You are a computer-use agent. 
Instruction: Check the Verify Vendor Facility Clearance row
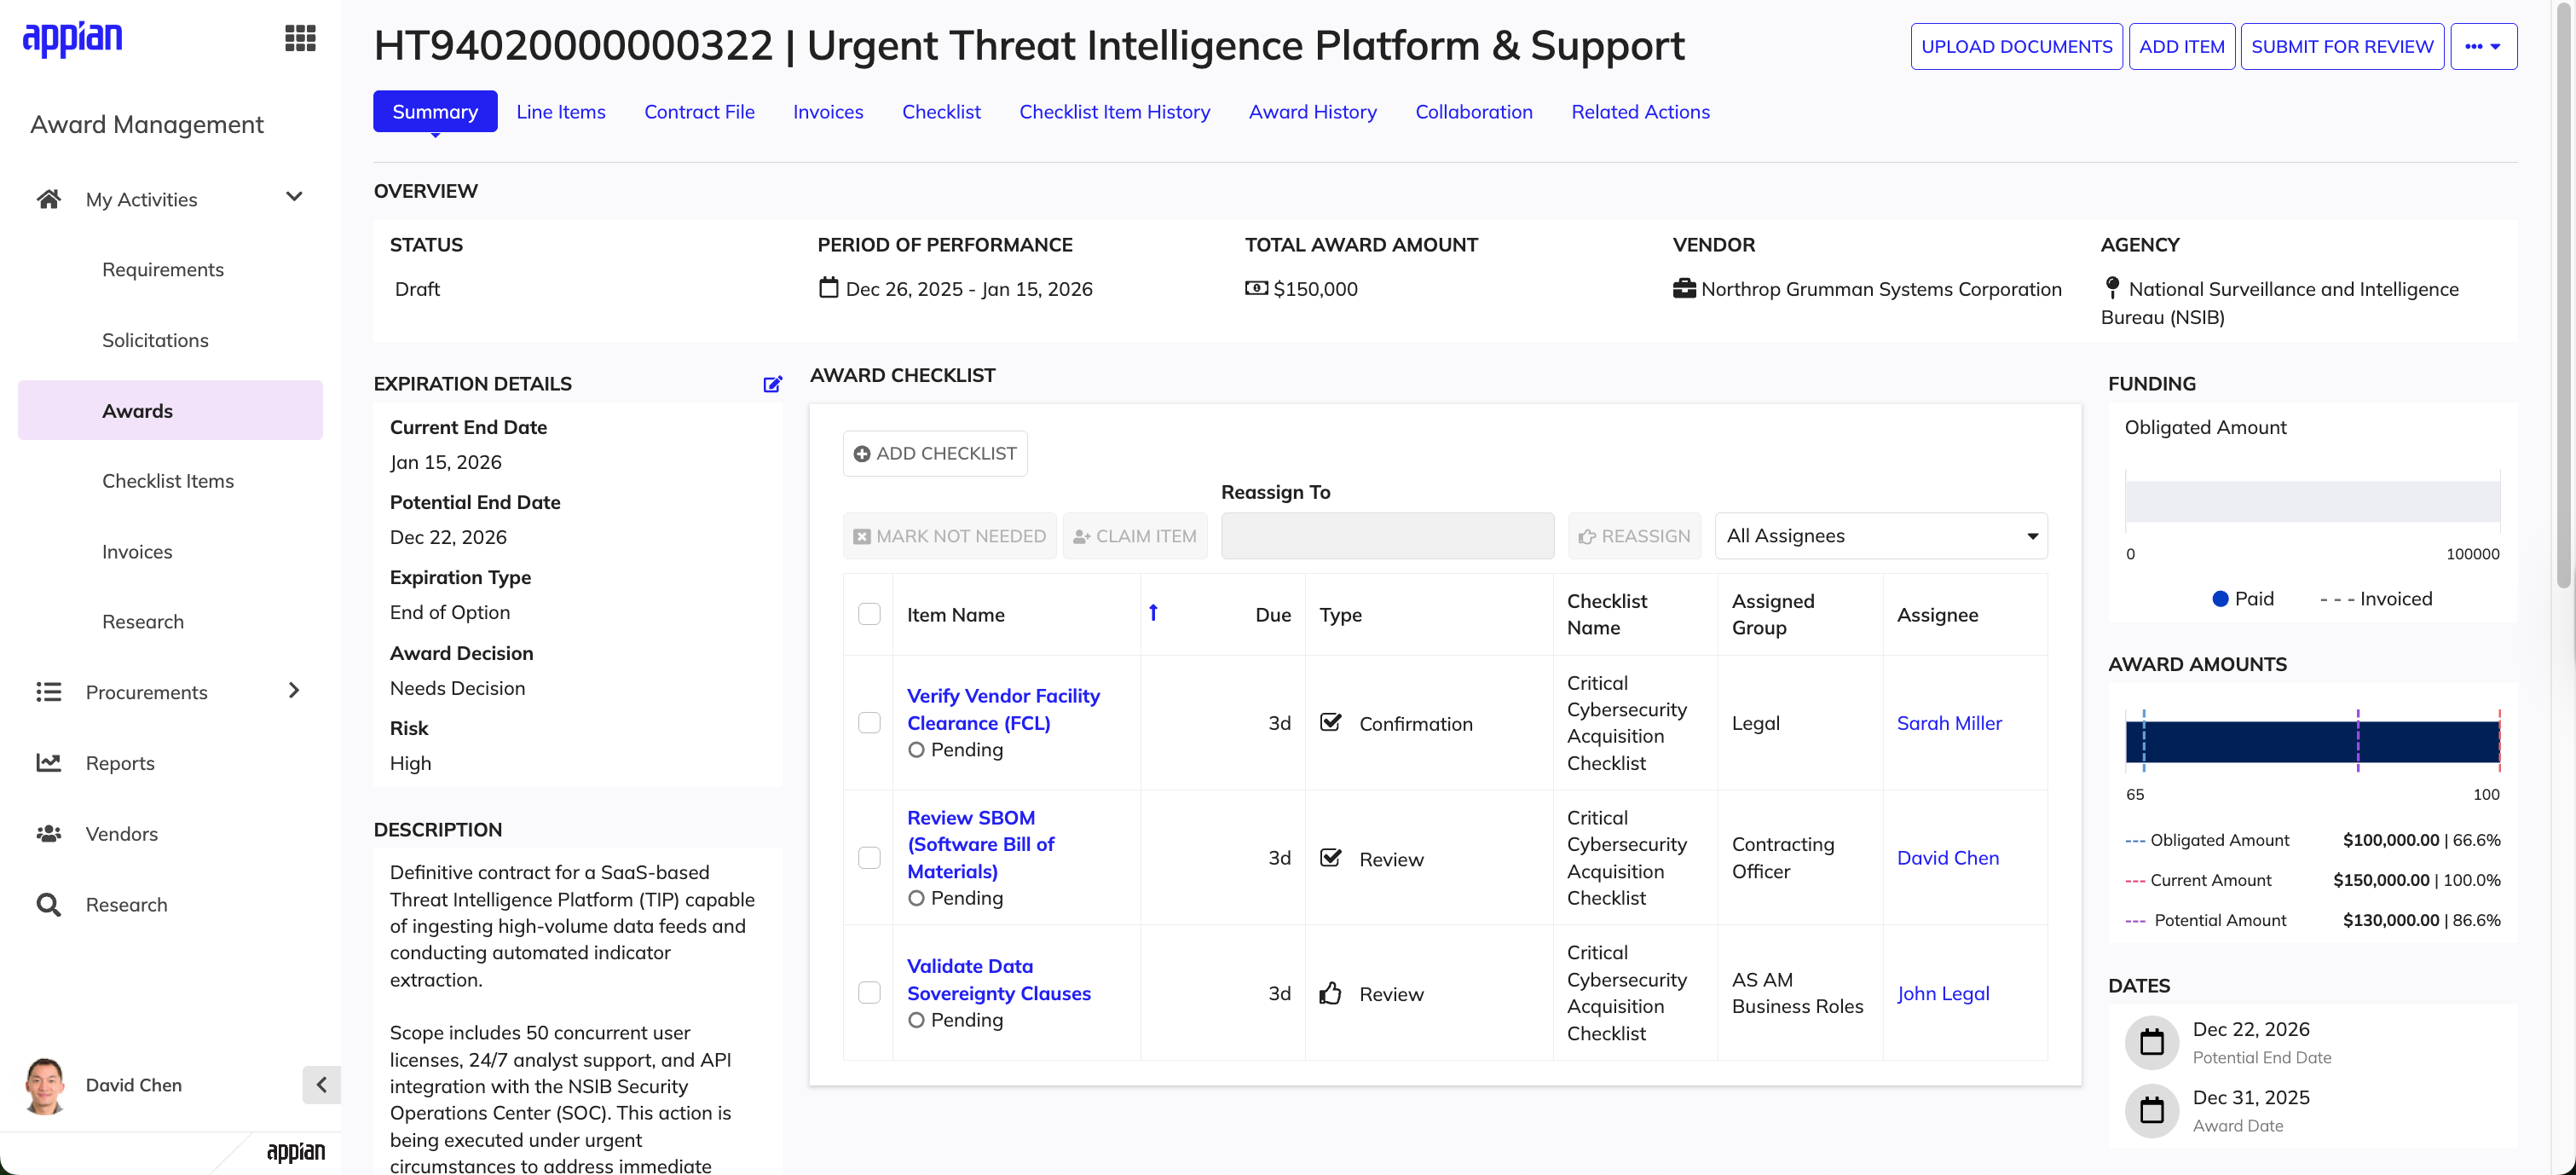coord(869,722)
